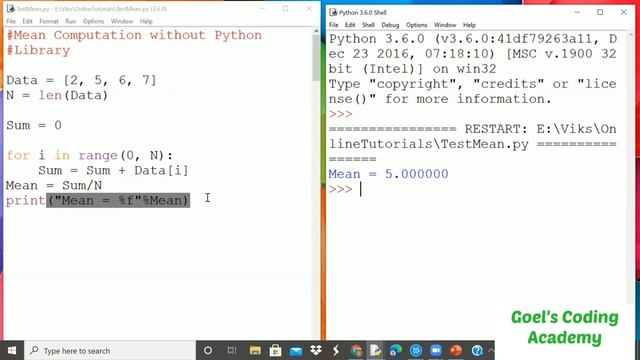Image resolution: width=640 pixels, height=360 pixels.
Task: Open Edit menu in TestMean.py editor
Action: 27,21
